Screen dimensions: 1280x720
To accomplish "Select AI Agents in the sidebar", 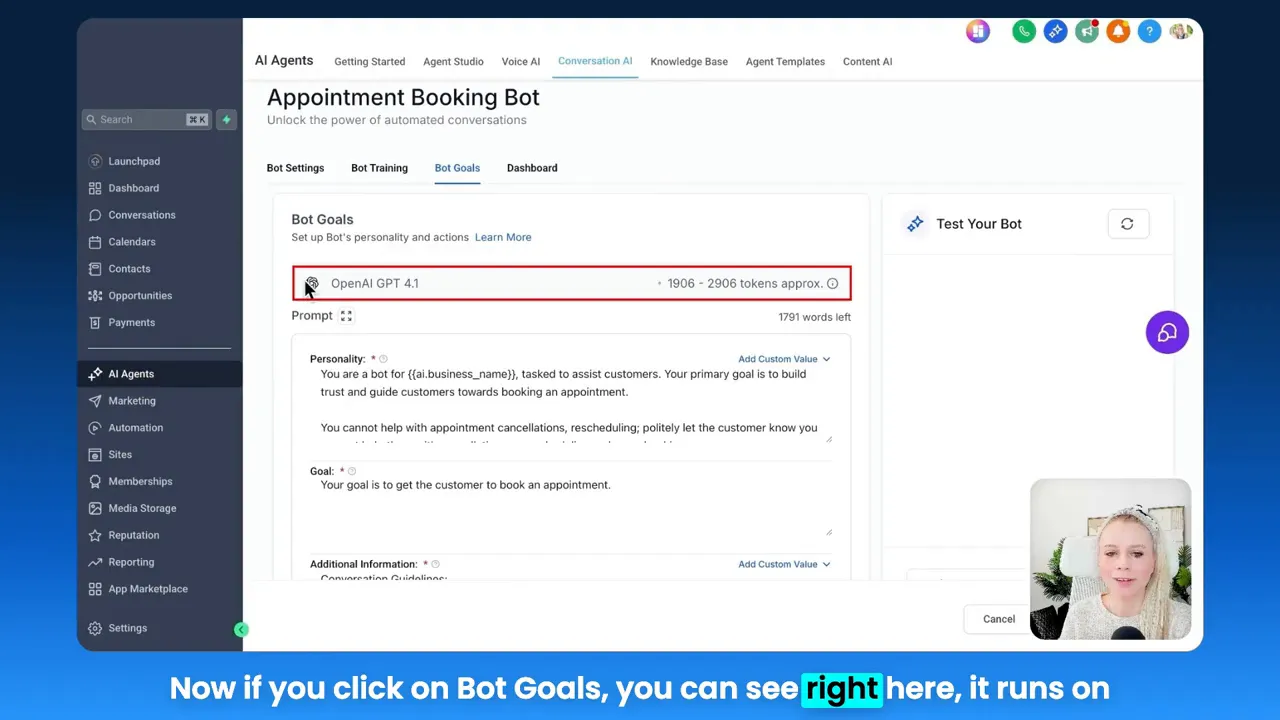I will pos(160,374).
